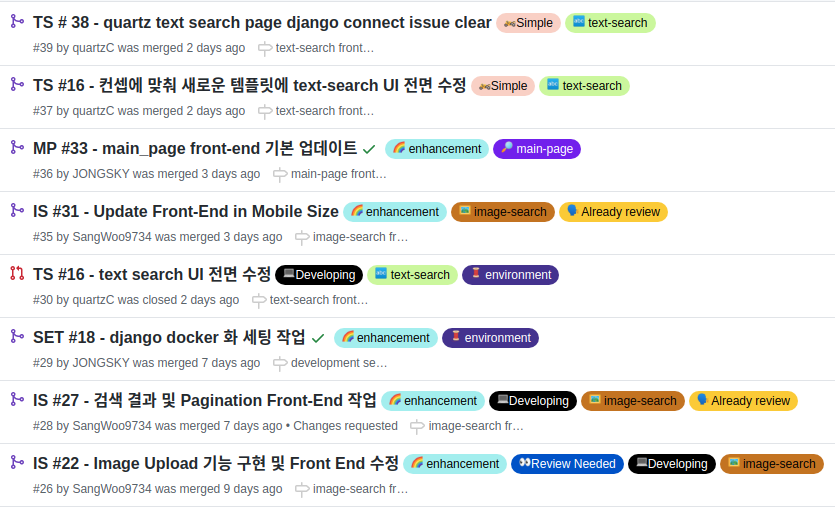
Task: Open milestone icon in #35 row
Action: 301,238
